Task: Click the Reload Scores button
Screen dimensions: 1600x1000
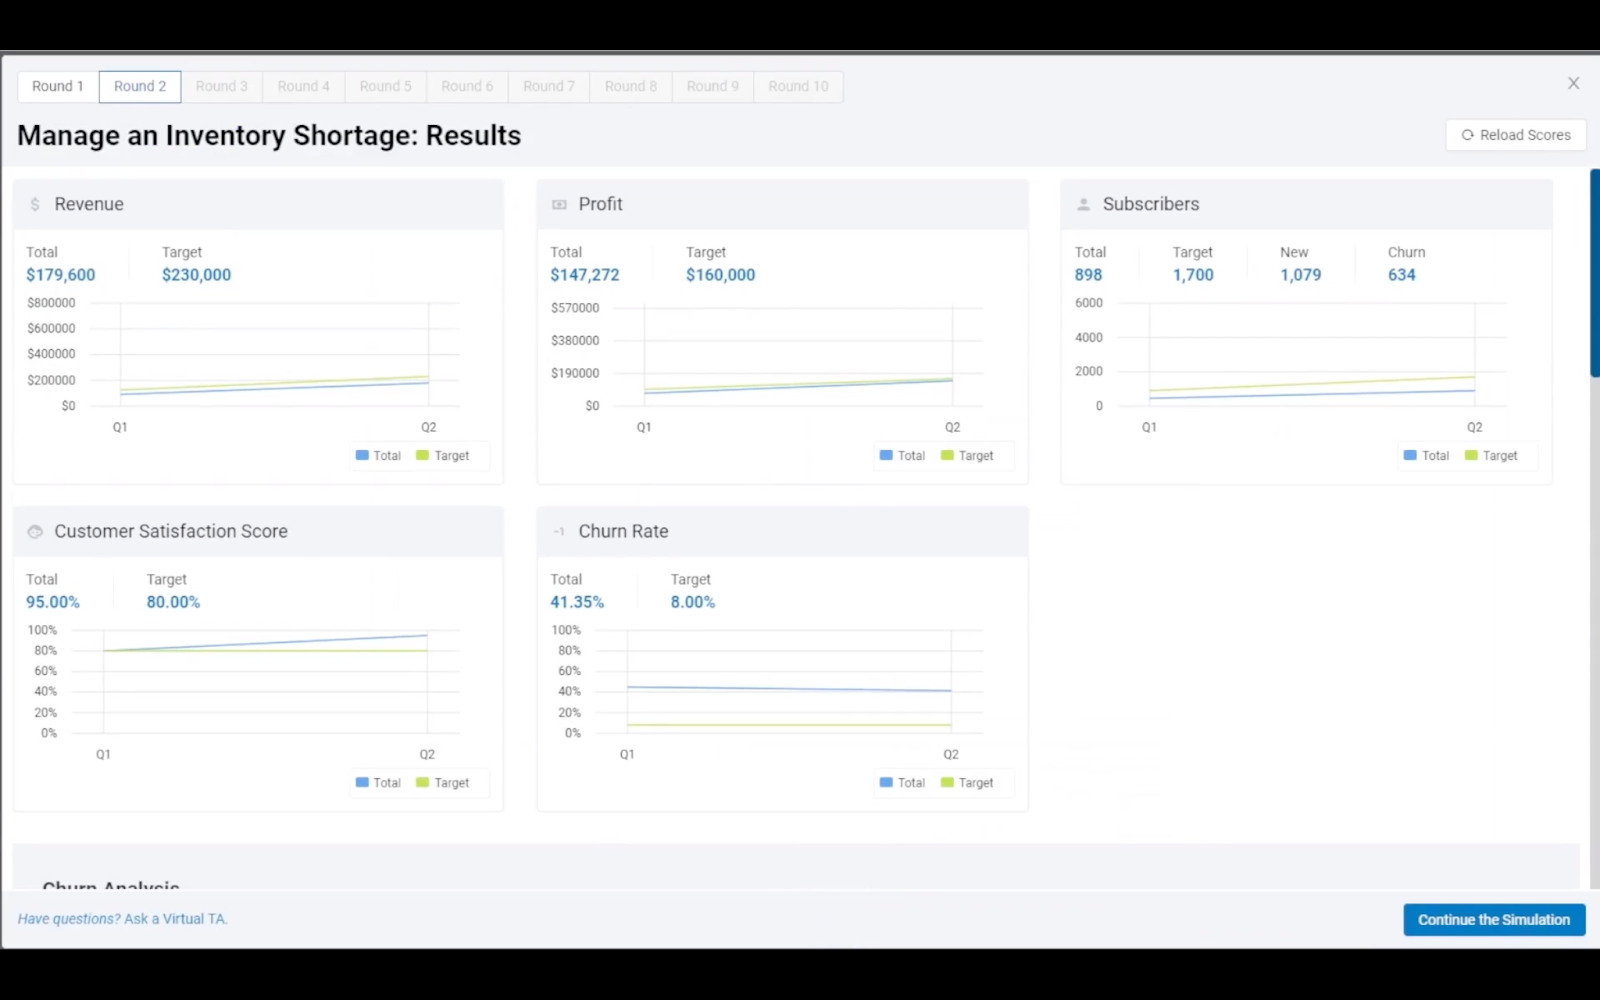Action: [x=1516, y=135]
